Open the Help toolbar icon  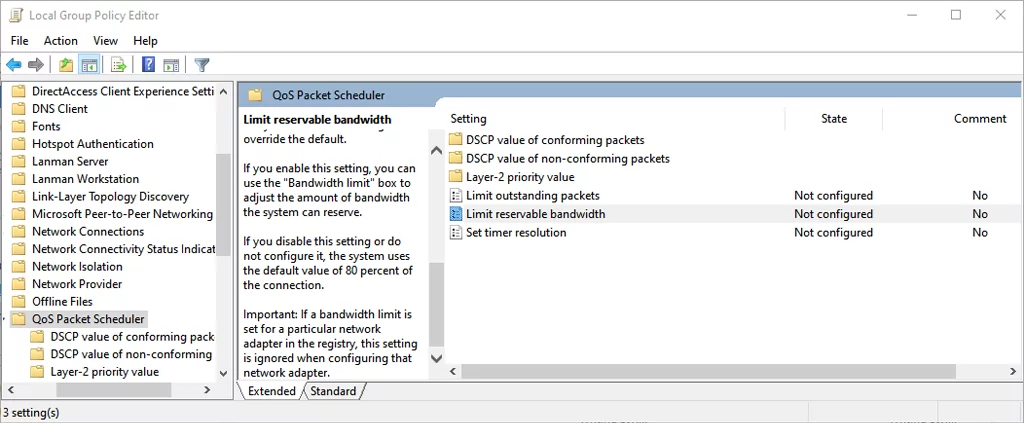pyautogui.click(x=149, y=65)
